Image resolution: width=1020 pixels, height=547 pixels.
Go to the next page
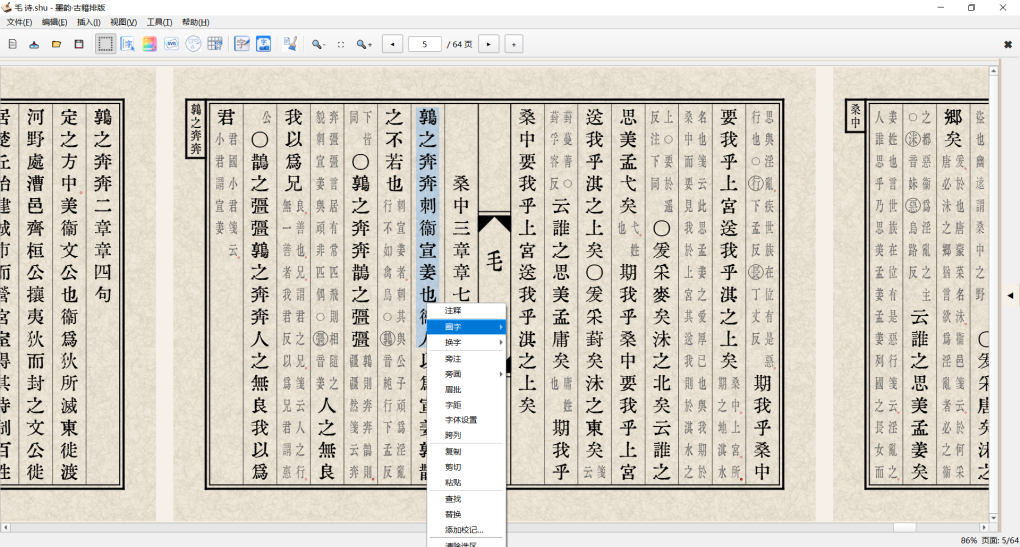point(489,44)
